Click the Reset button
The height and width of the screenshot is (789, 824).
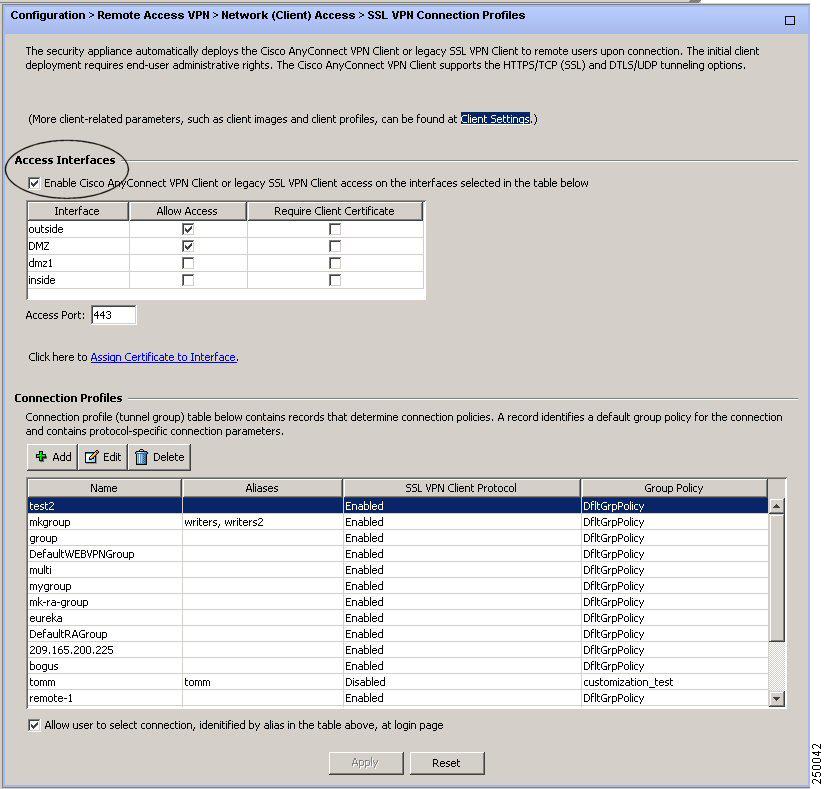[447, 763]
